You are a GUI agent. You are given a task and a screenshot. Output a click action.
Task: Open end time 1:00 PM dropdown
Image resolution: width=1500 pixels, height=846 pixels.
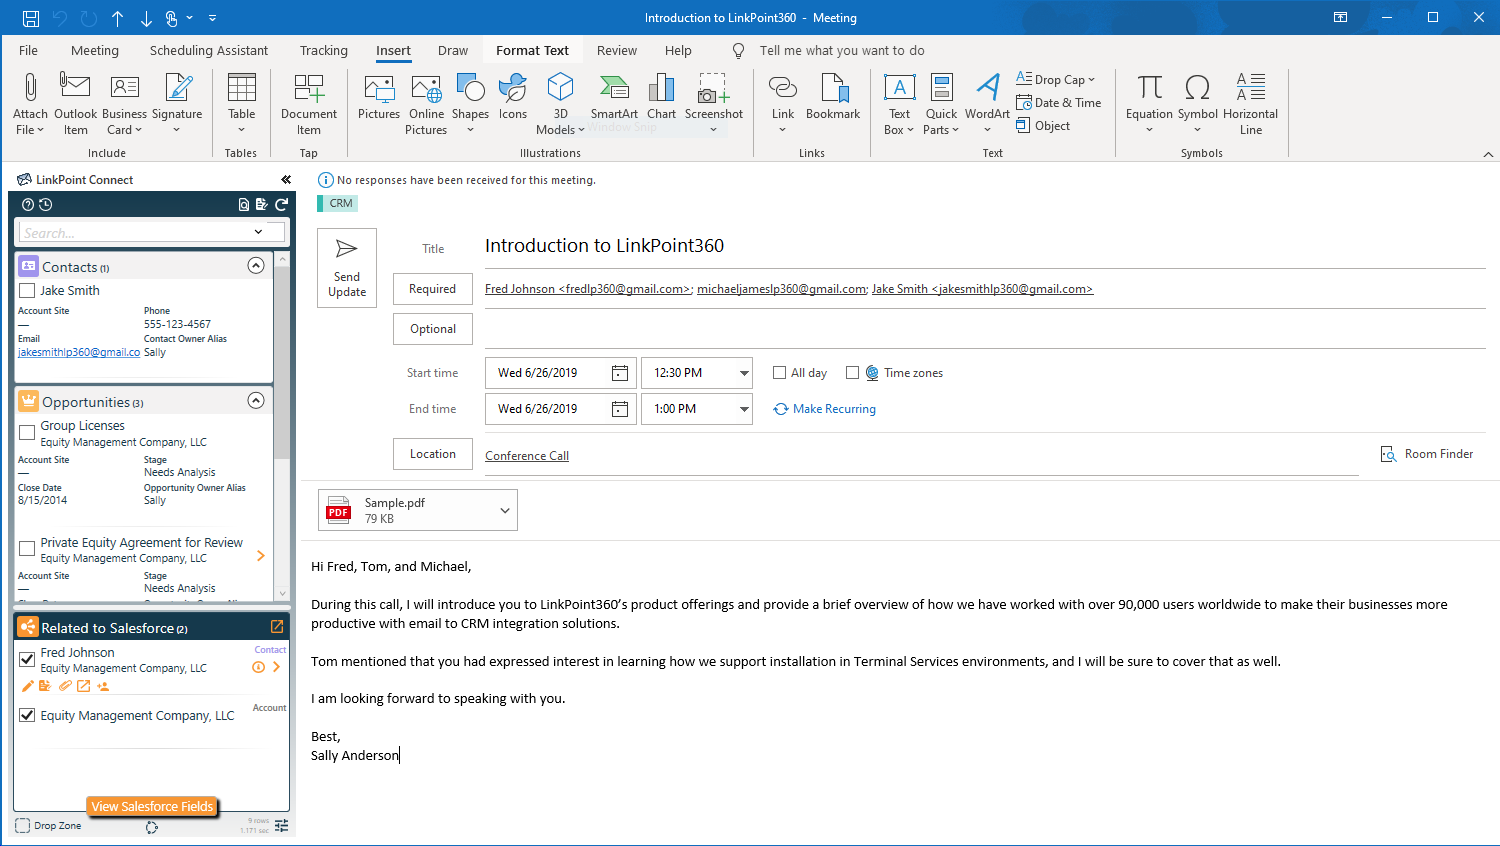(744, 409)
